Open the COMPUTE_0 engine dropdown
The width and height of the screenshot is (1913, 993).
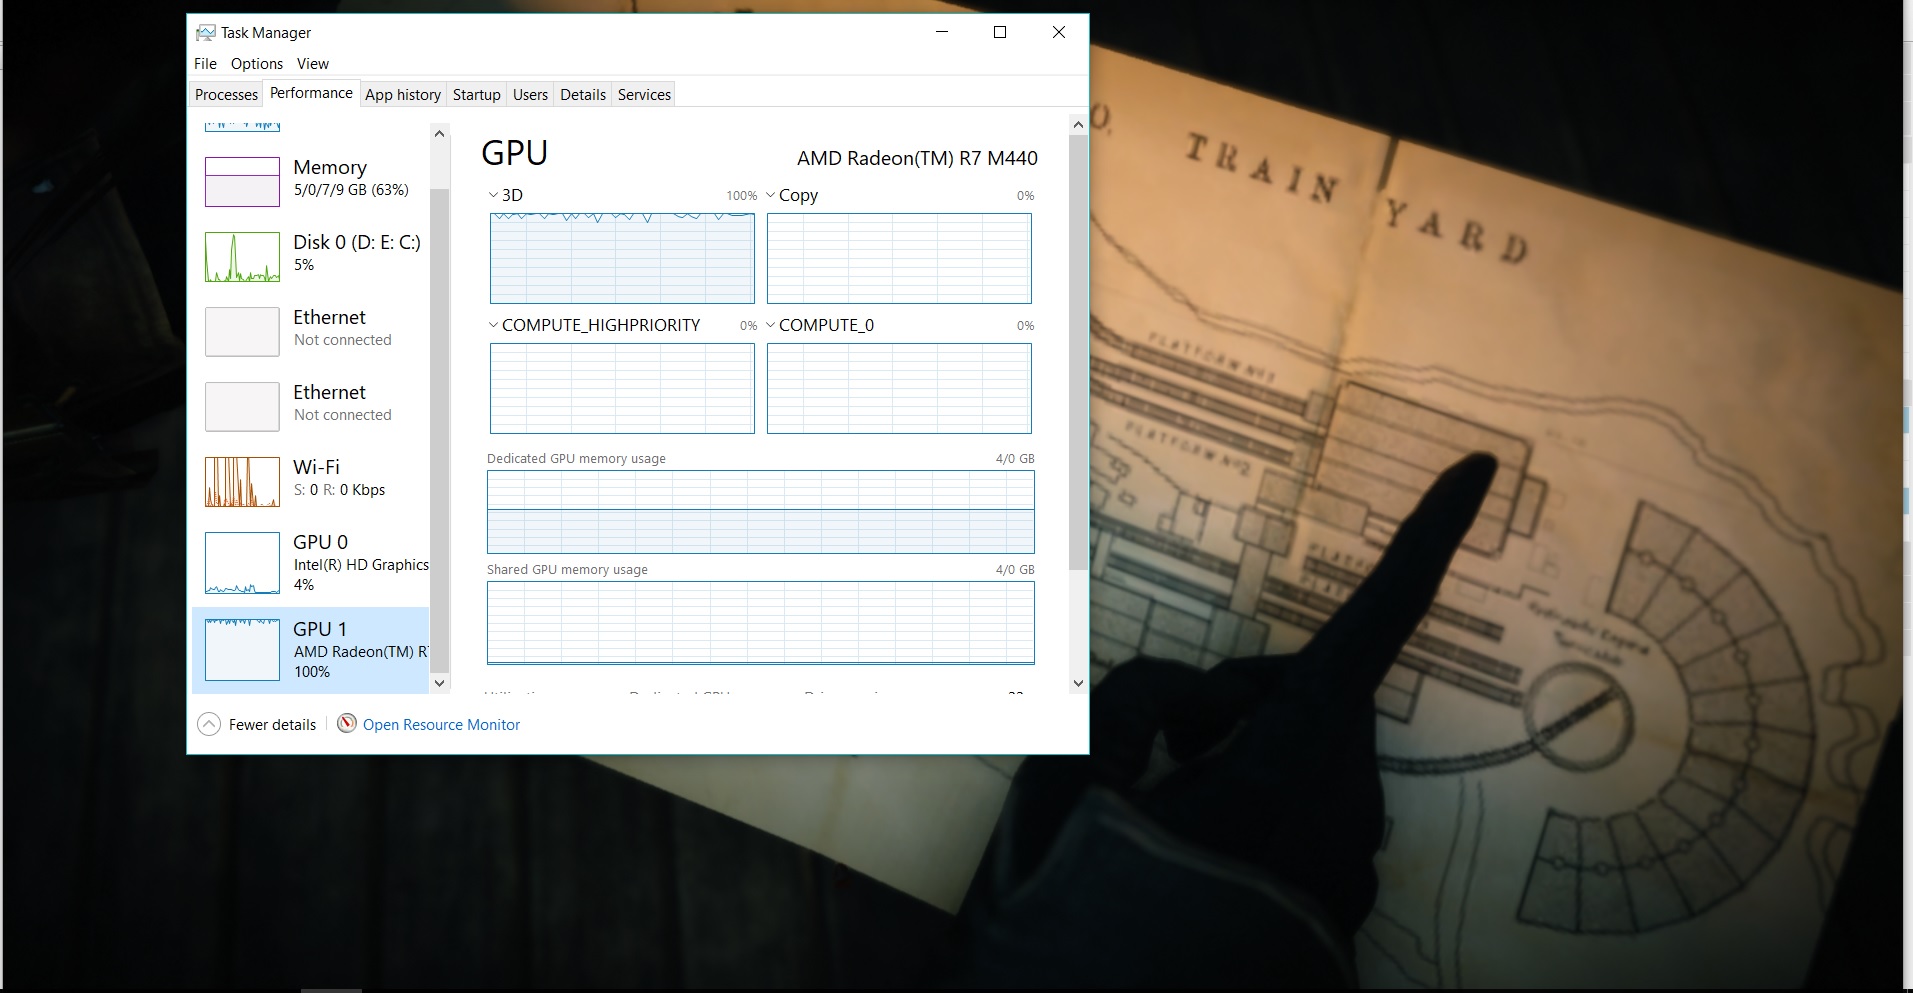tap(770, 325)
